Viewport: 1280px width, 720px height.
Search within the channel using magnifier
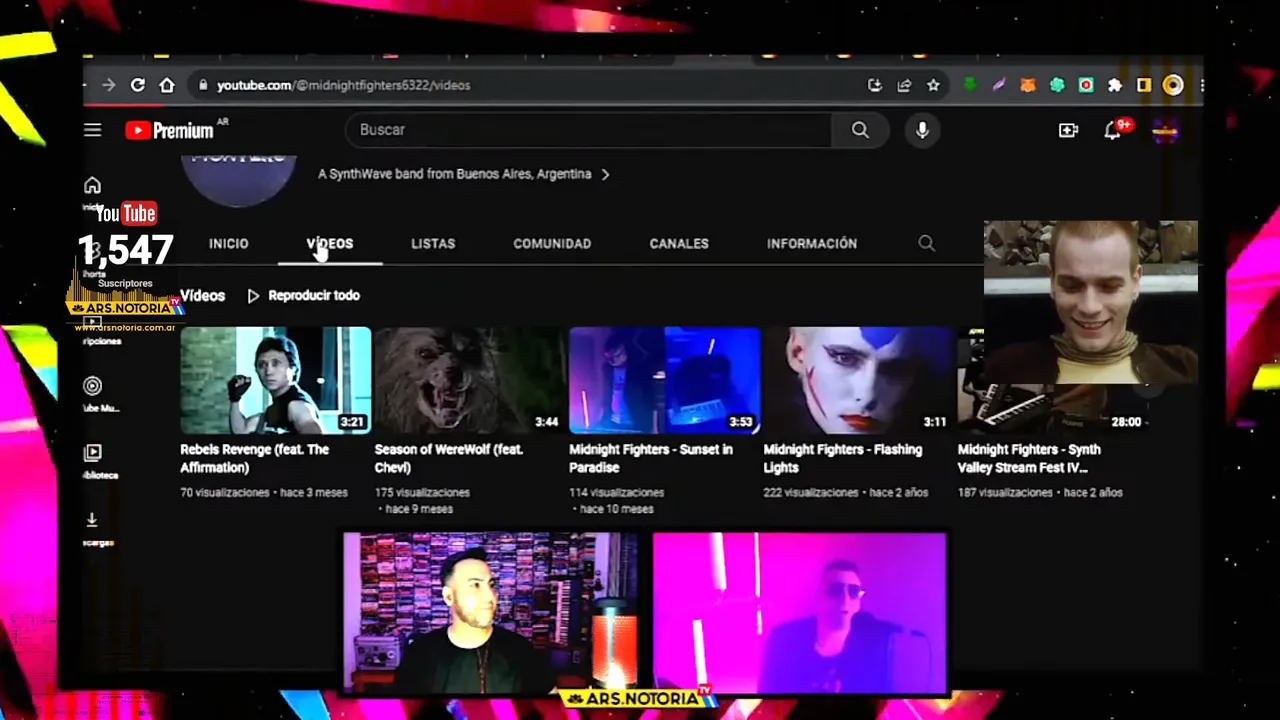(x=926, y=243)
